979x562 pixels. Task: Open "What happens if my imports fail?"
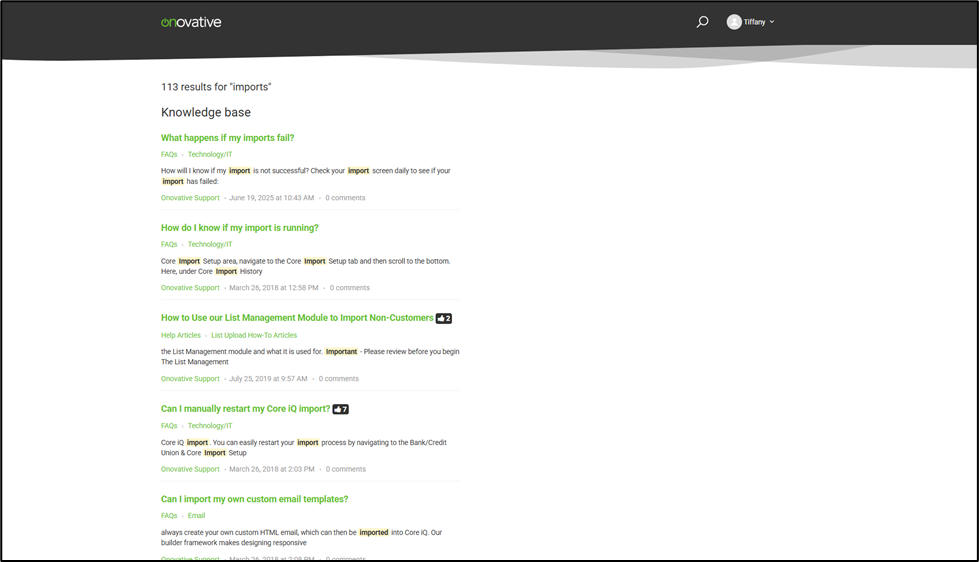227,138
